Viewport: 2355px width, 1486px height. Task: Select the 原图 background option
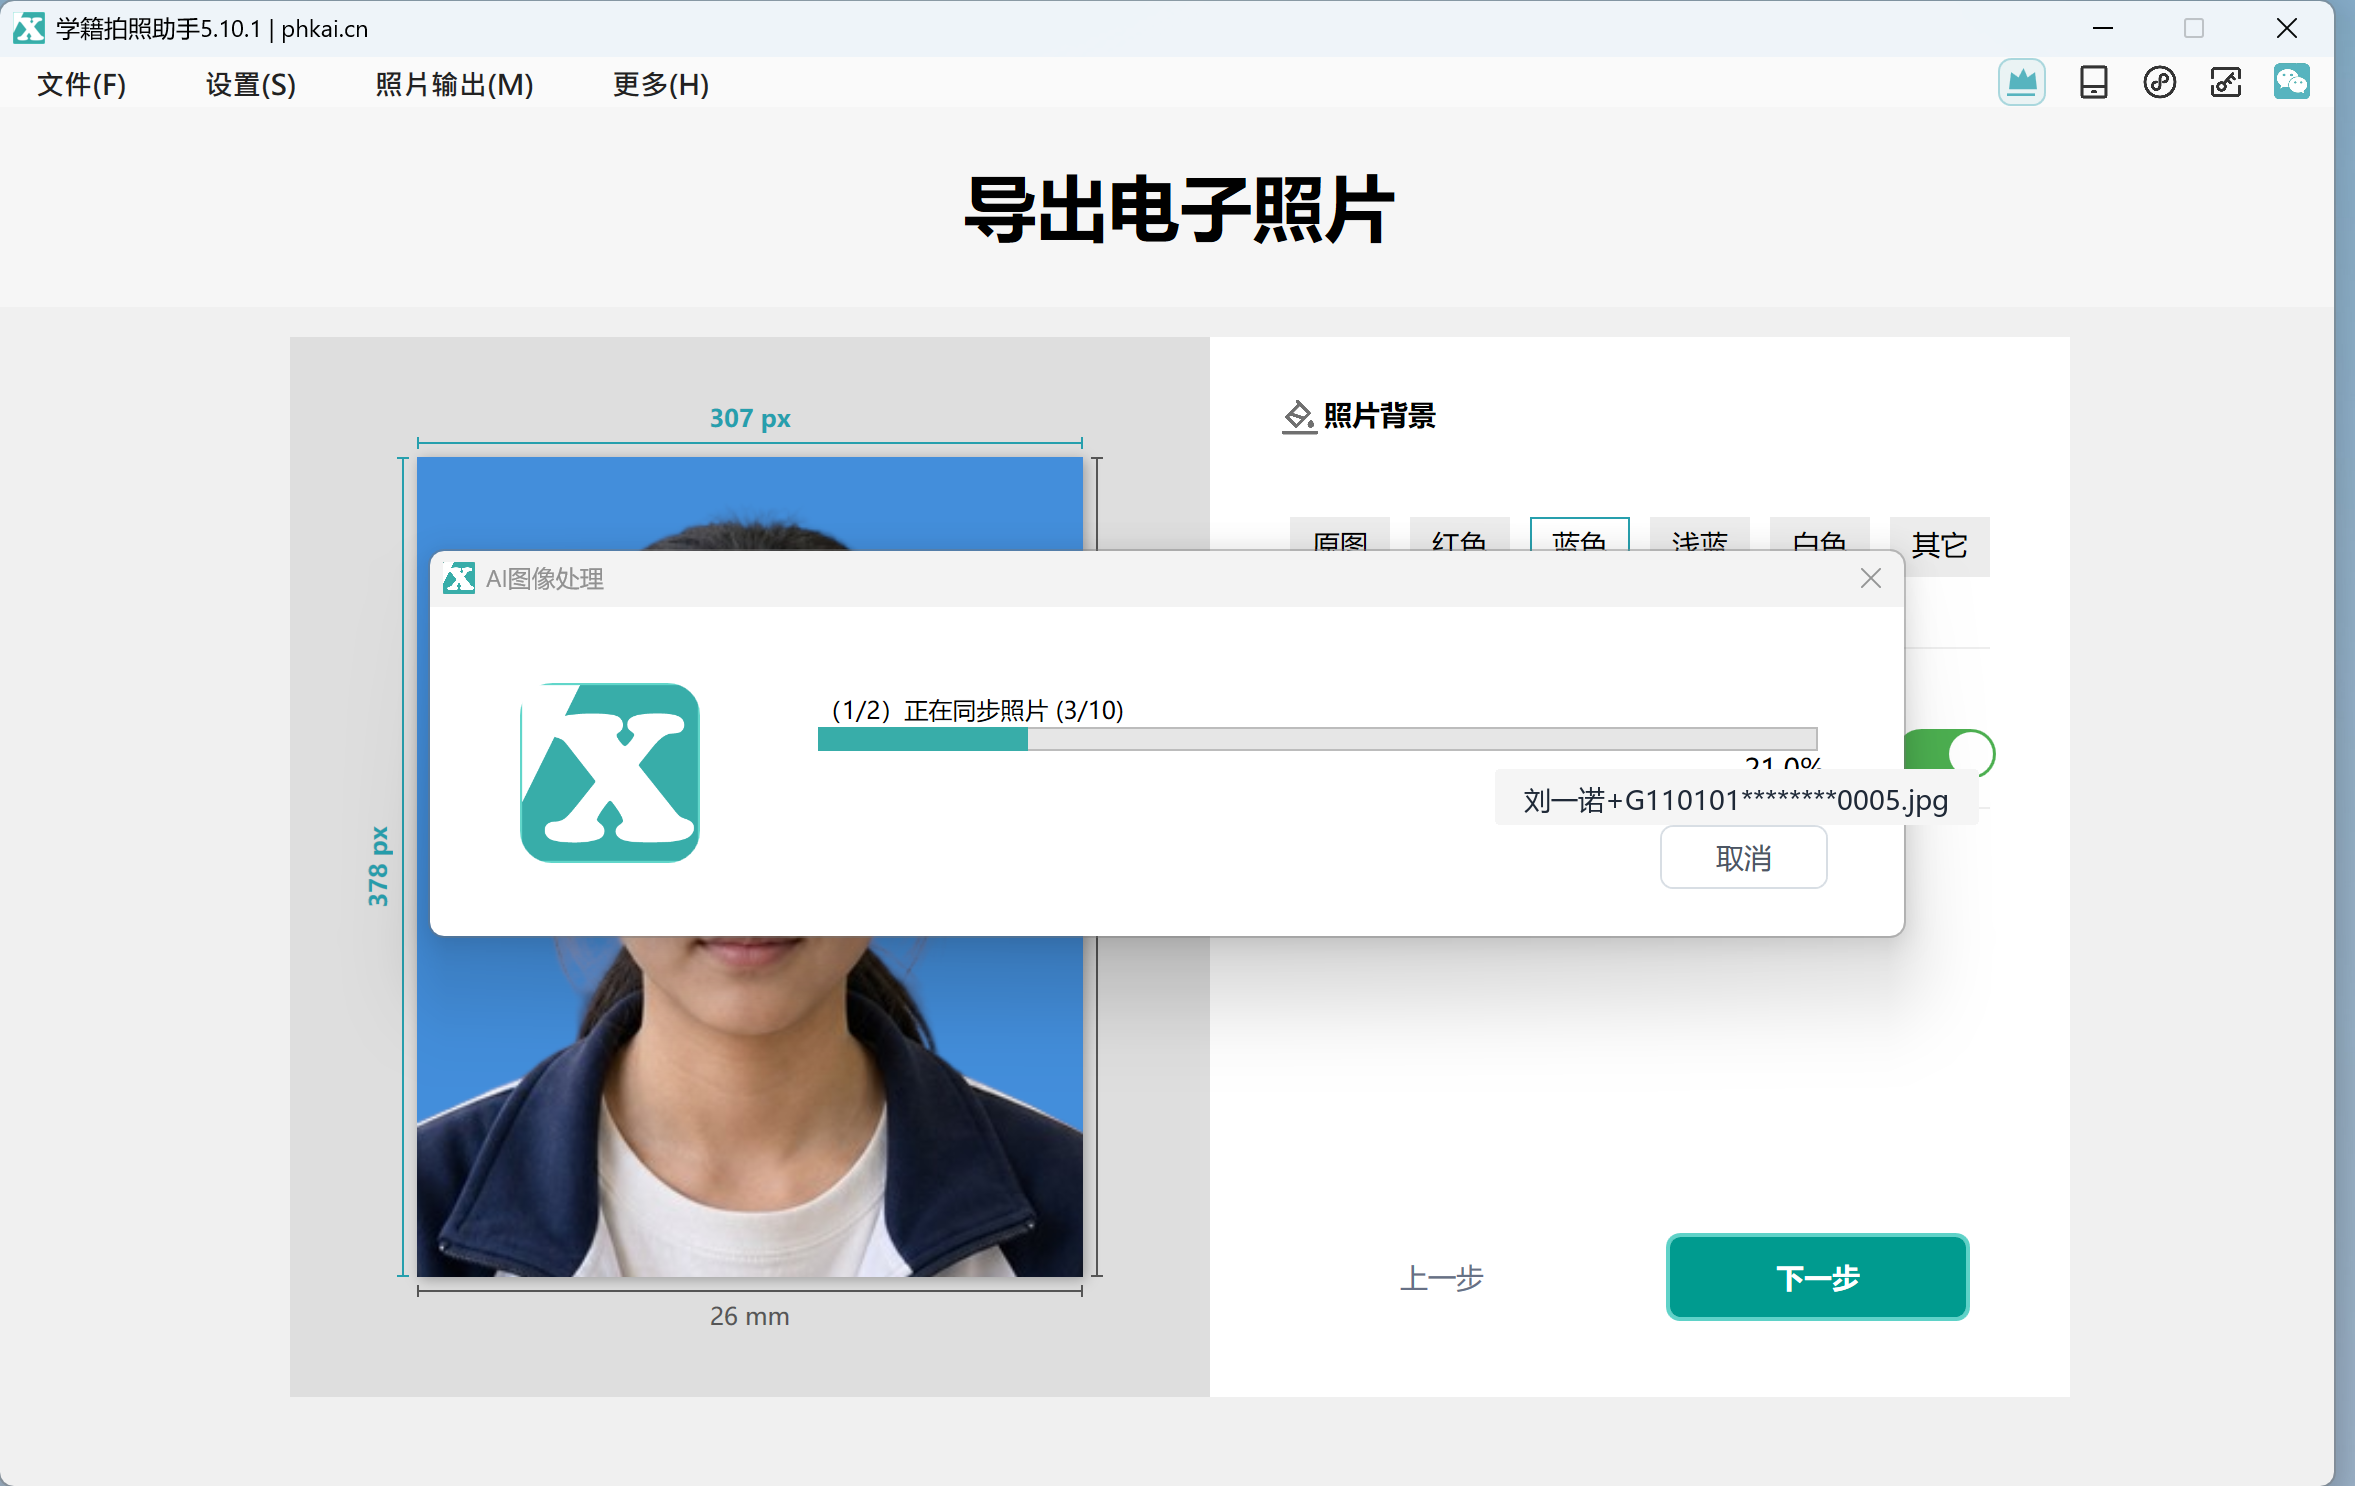(x=1339, y=535)
